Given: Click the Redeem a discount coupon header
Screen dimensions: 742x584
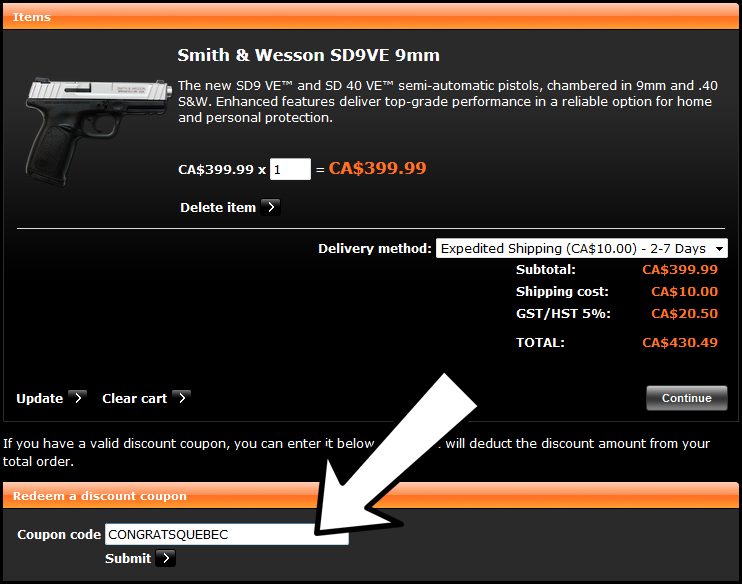Looking at the screenshot, I should (371, 496).
